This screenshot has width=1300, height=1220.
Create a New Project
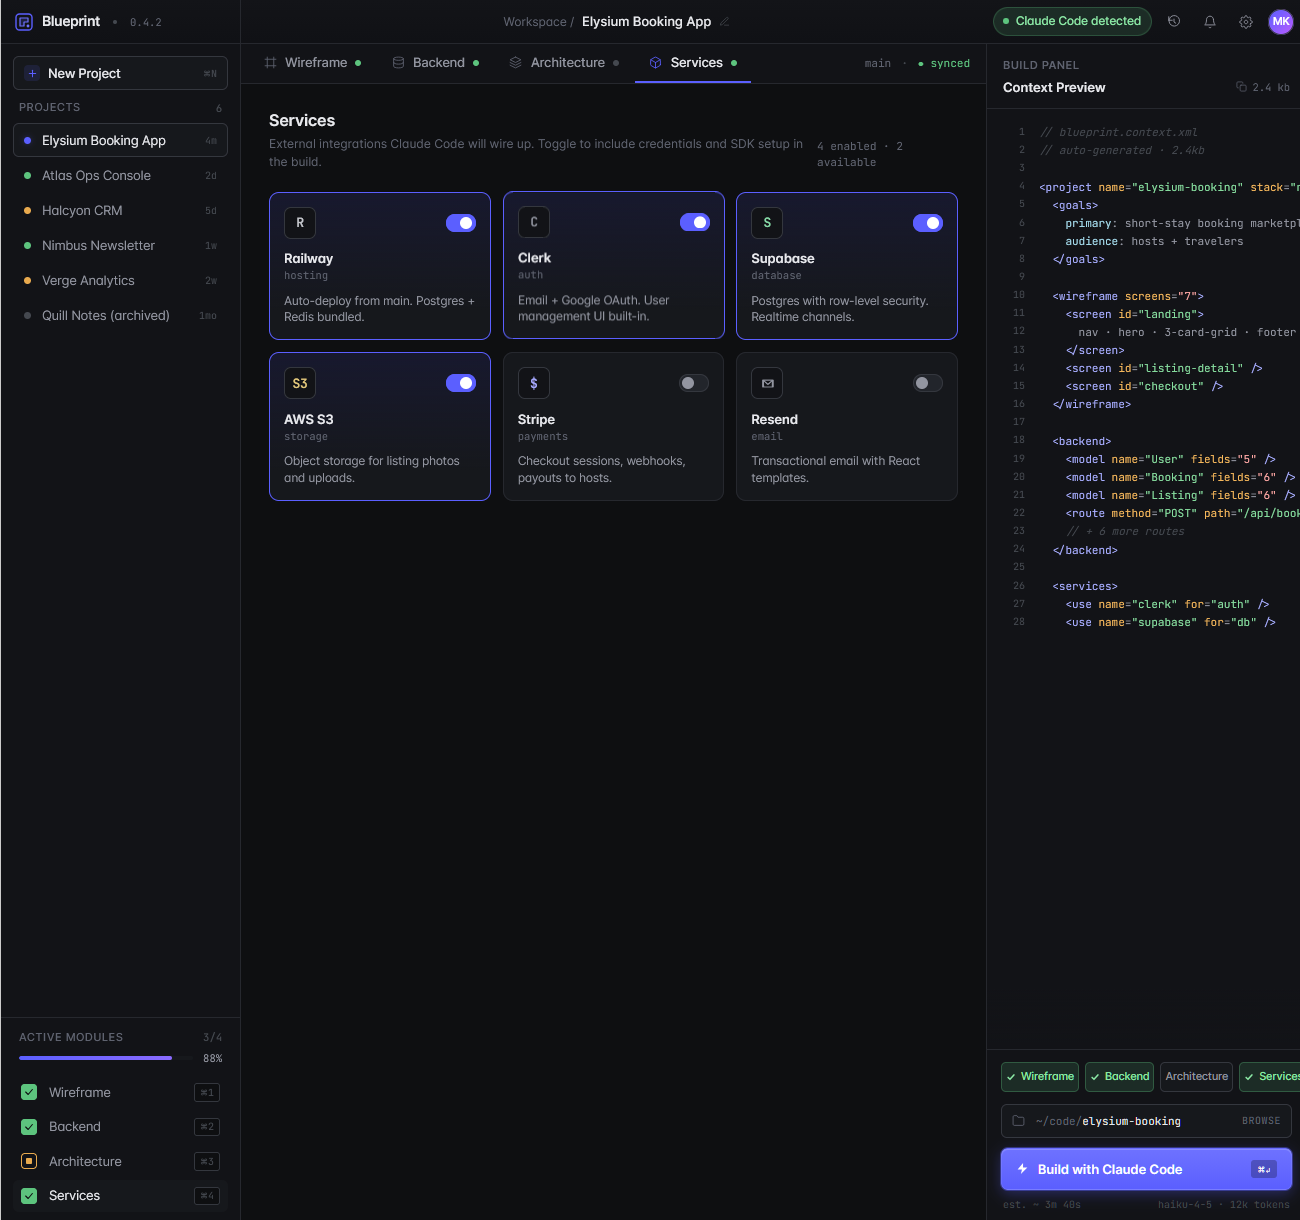pos(120,73)
